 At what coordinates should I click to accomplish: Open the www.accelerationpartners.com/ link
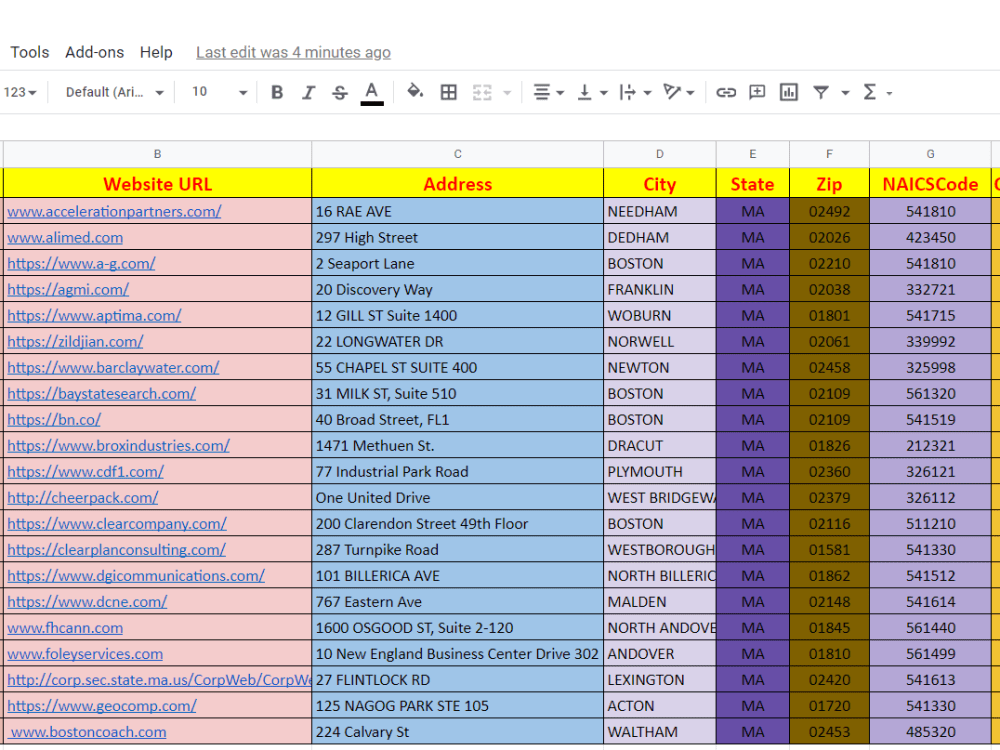point(114,211)
